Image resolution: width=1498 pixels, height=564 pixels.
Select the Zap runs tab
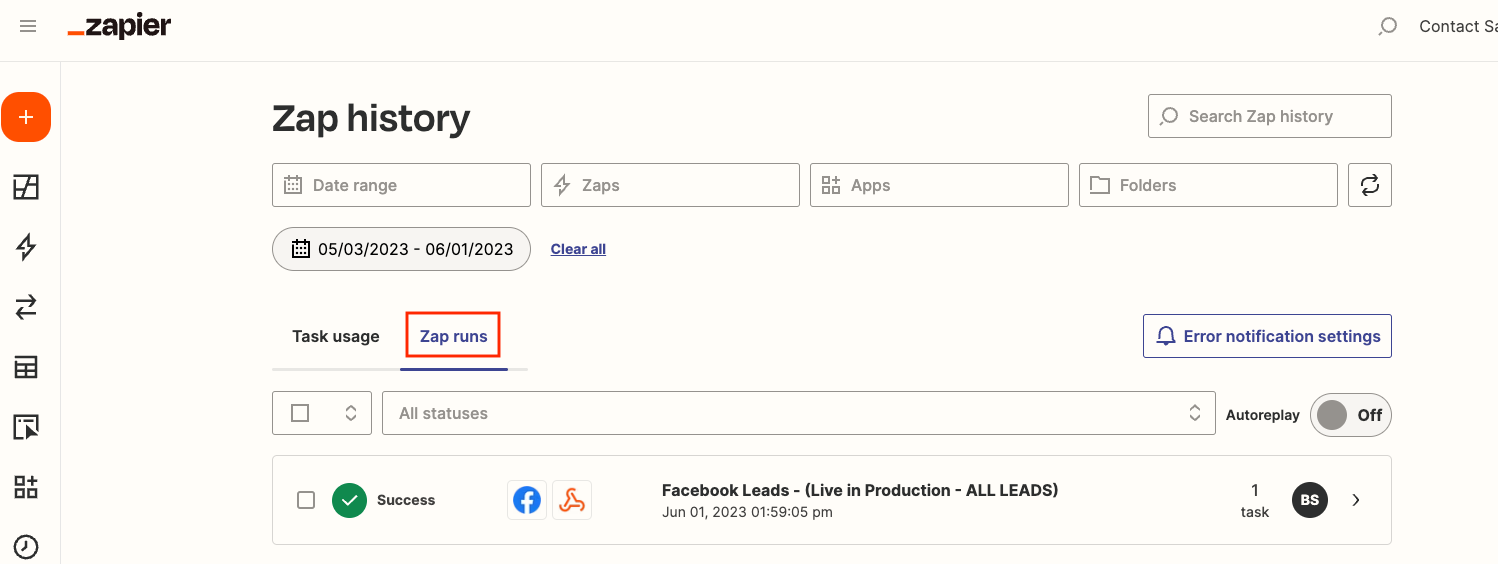453,336
